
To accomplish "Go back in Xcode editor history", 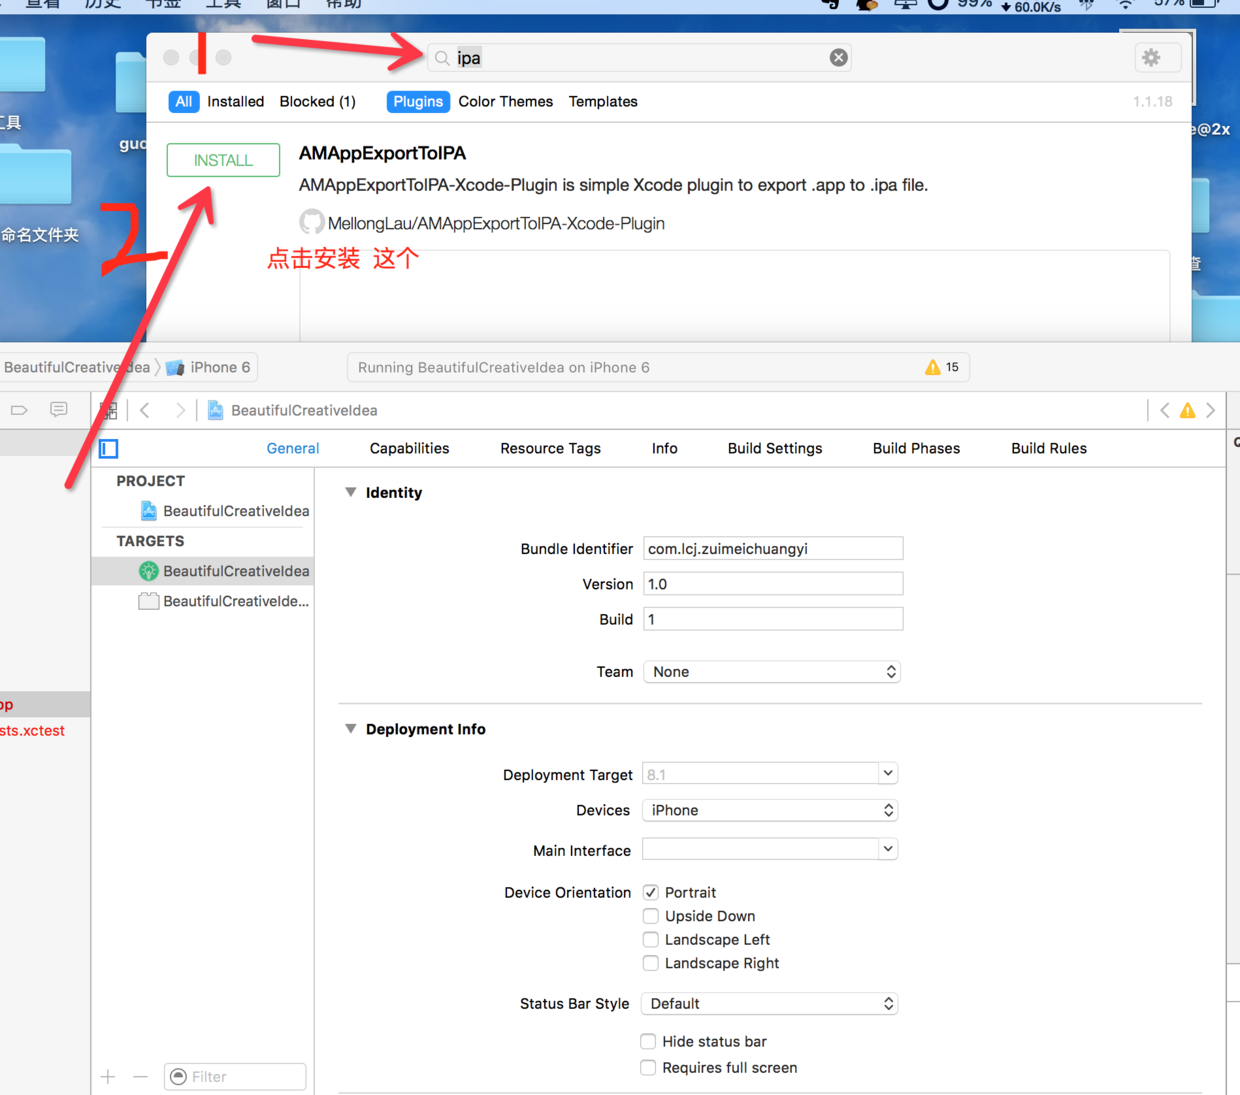I will [x=146, y=410].
